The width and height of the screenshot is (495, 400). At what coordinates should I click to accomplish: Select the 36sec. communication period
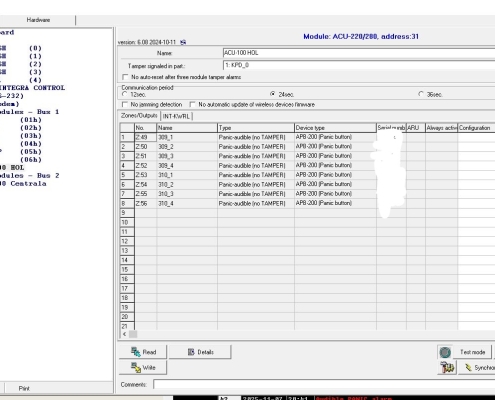[x=421, y=94]
